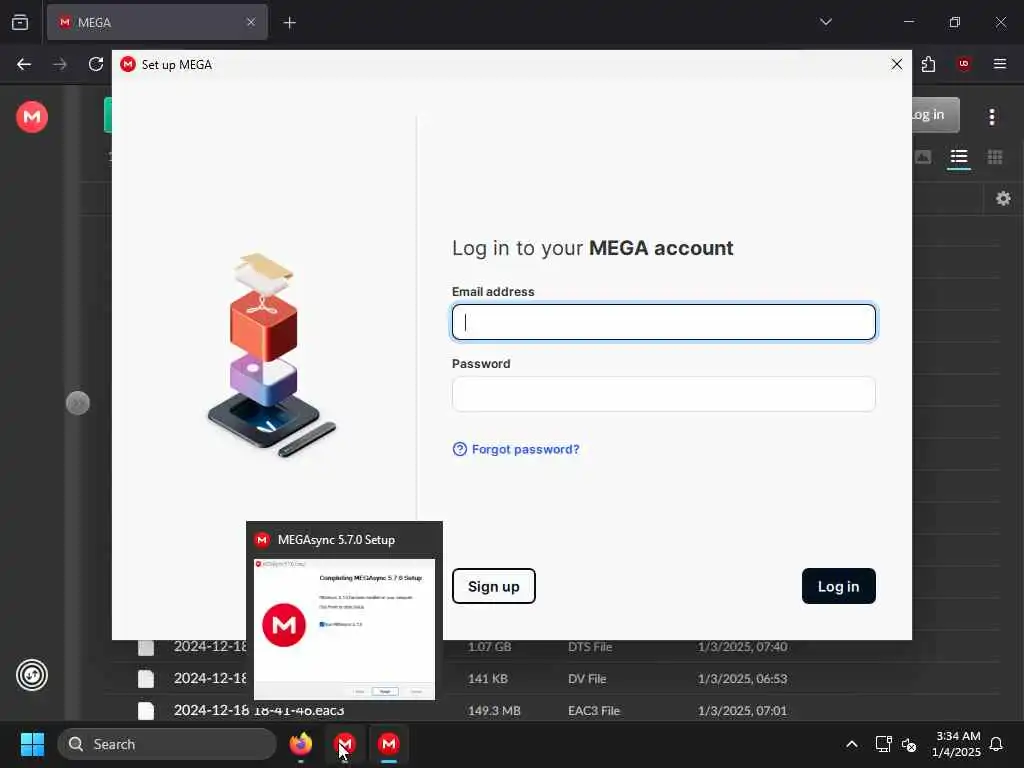
Task: Click the MEGA logo in browser sidebar
Action: point(32,117)
